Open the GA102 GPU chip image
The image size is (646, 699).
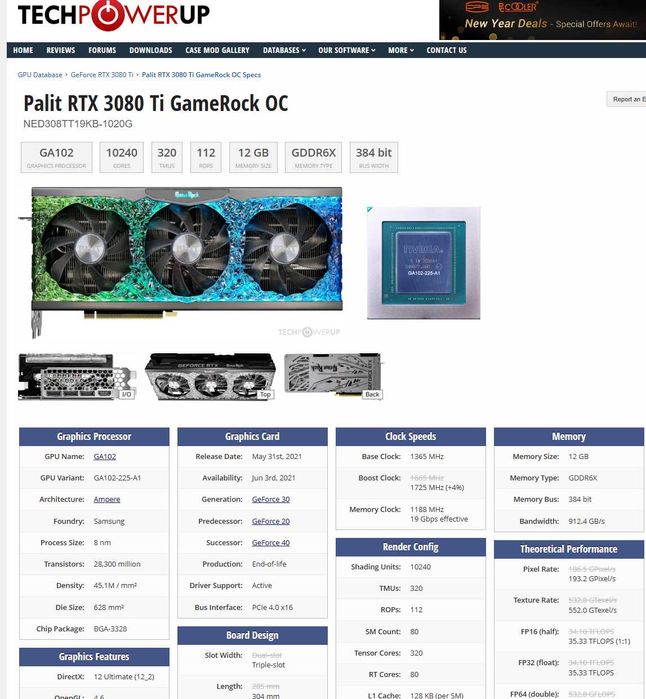[424, 263]
